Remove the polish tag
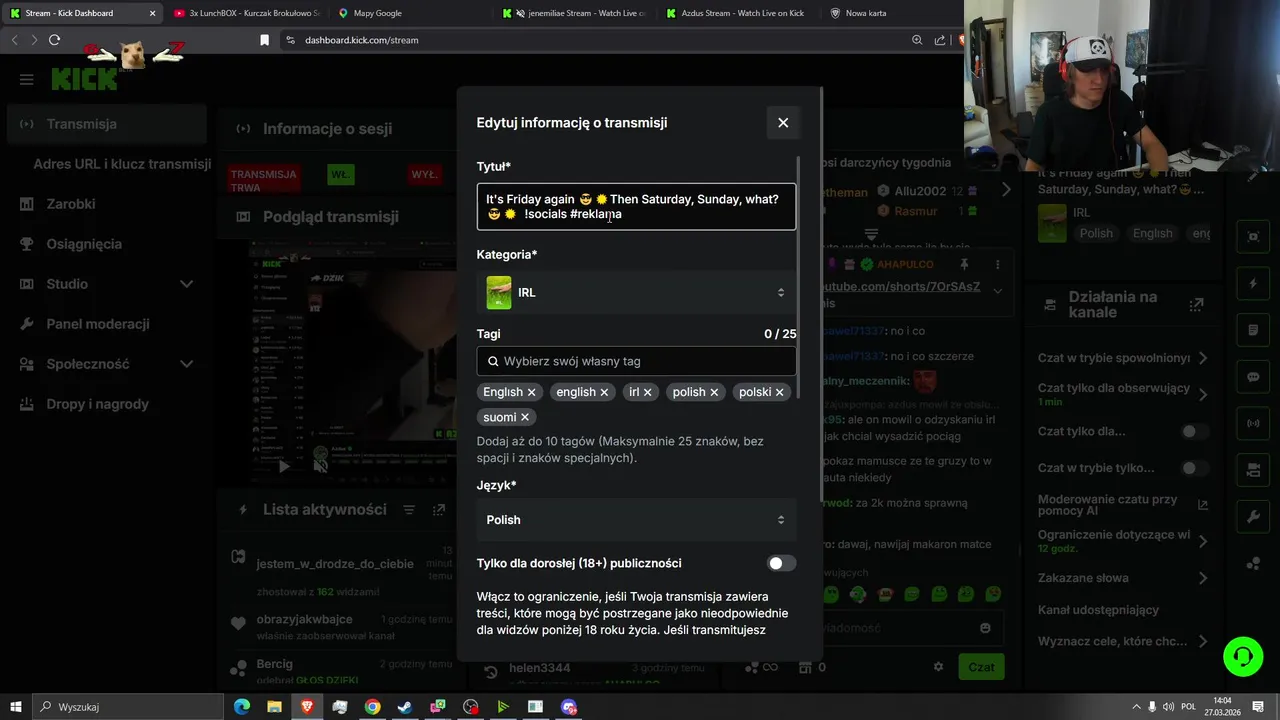 [715, 392]
